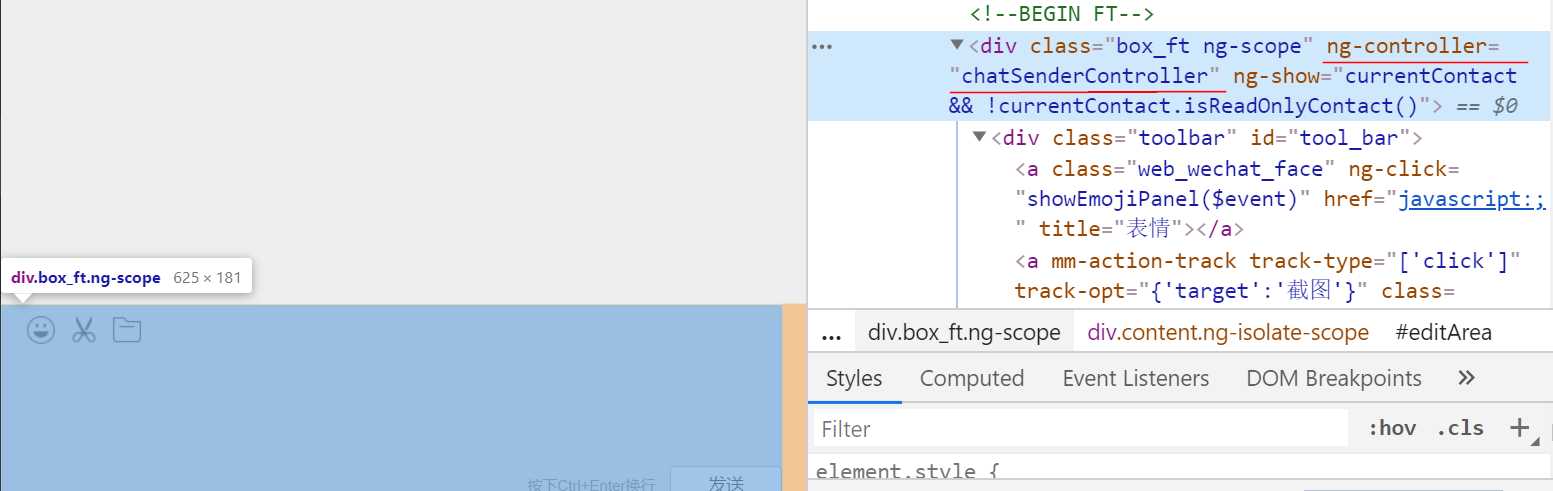Viewport: 1553px width, 491px height.
Task: Click the div.box_ft.ng-scope tooltip label
Action: point(86,277)
